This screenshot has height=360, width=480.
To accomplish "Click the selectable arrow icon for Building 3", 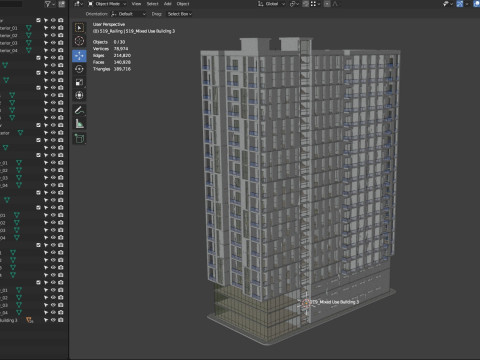I will click(46, 320).
